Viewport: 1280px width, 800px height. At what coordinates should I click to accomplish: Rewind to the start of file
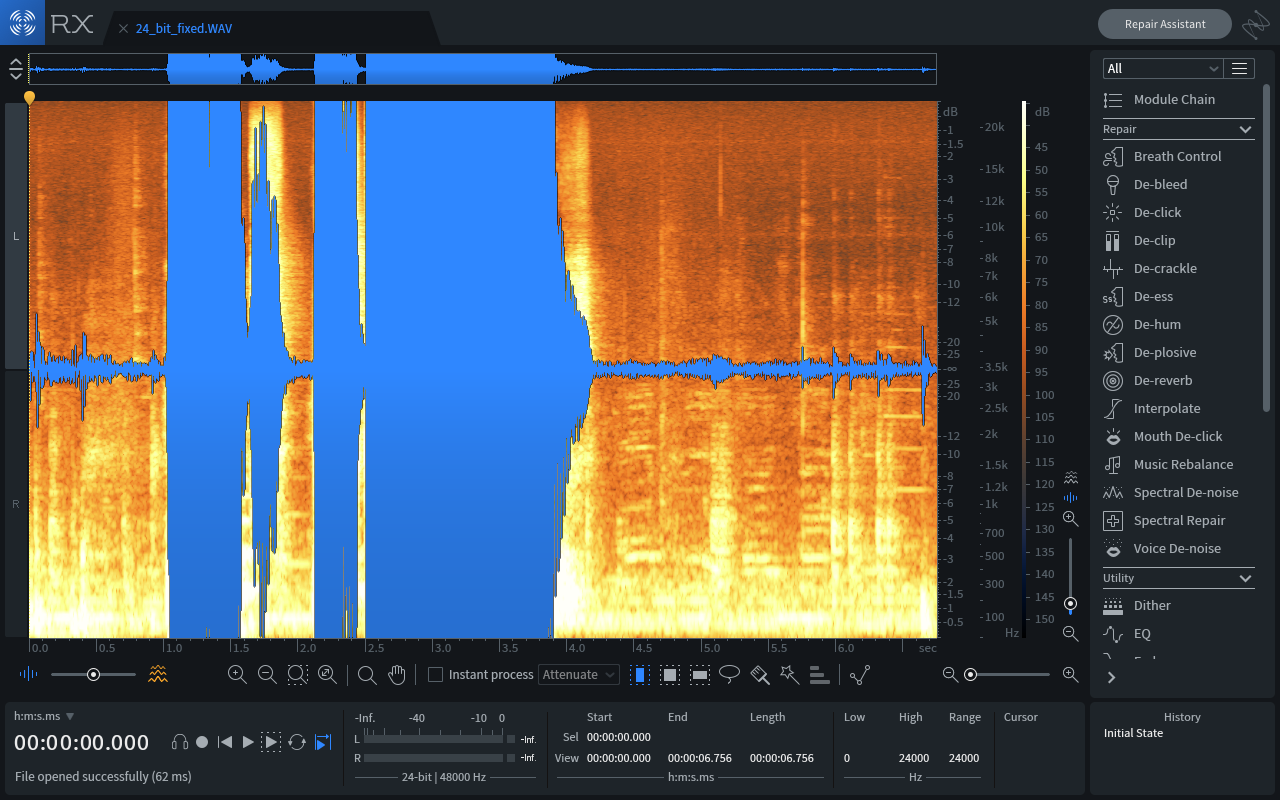tap(225, 742)
